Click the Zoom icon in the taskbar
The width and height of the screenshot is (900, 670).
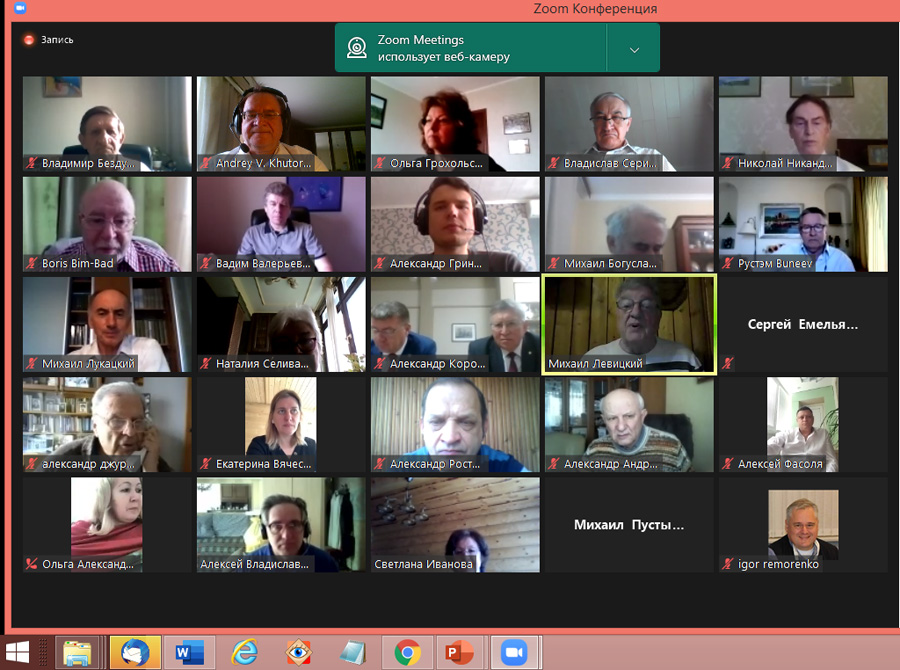[x=514, y=652]
